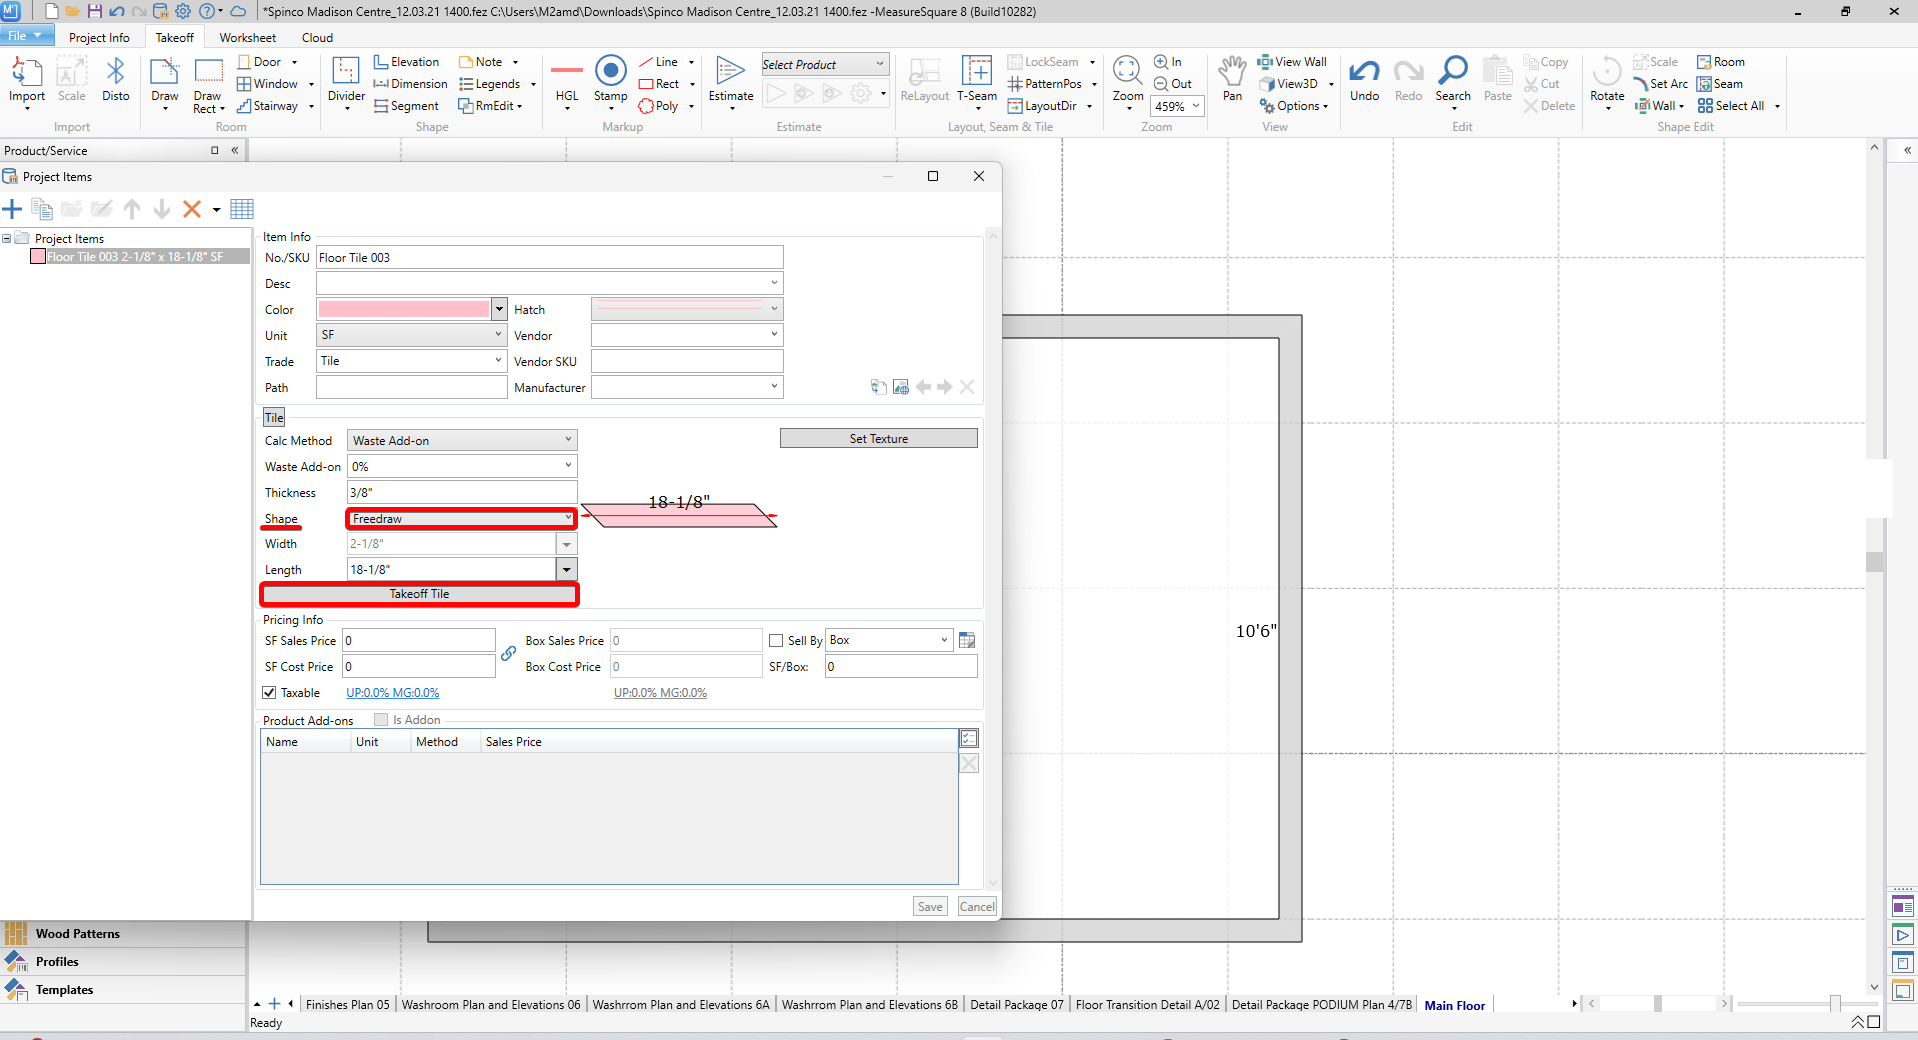1918x1040 pixels.
Task: Switch to the Worksheet ribbon tab
Action: [247, 38]
